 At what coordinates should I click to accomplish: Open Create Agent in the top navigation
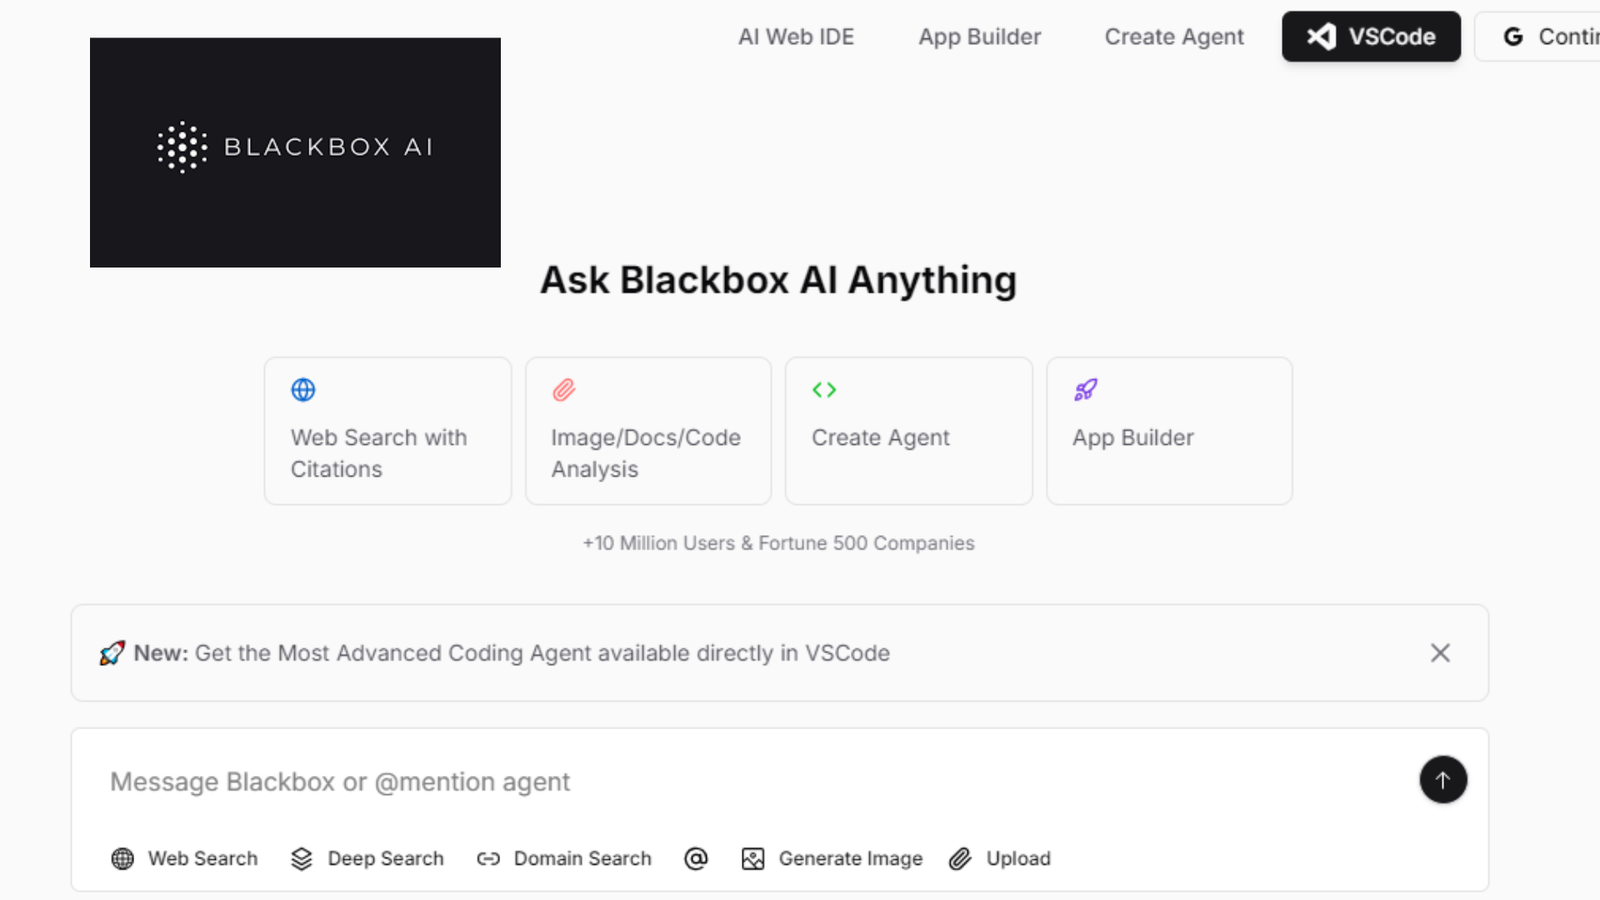click(x=1174, y=37)
